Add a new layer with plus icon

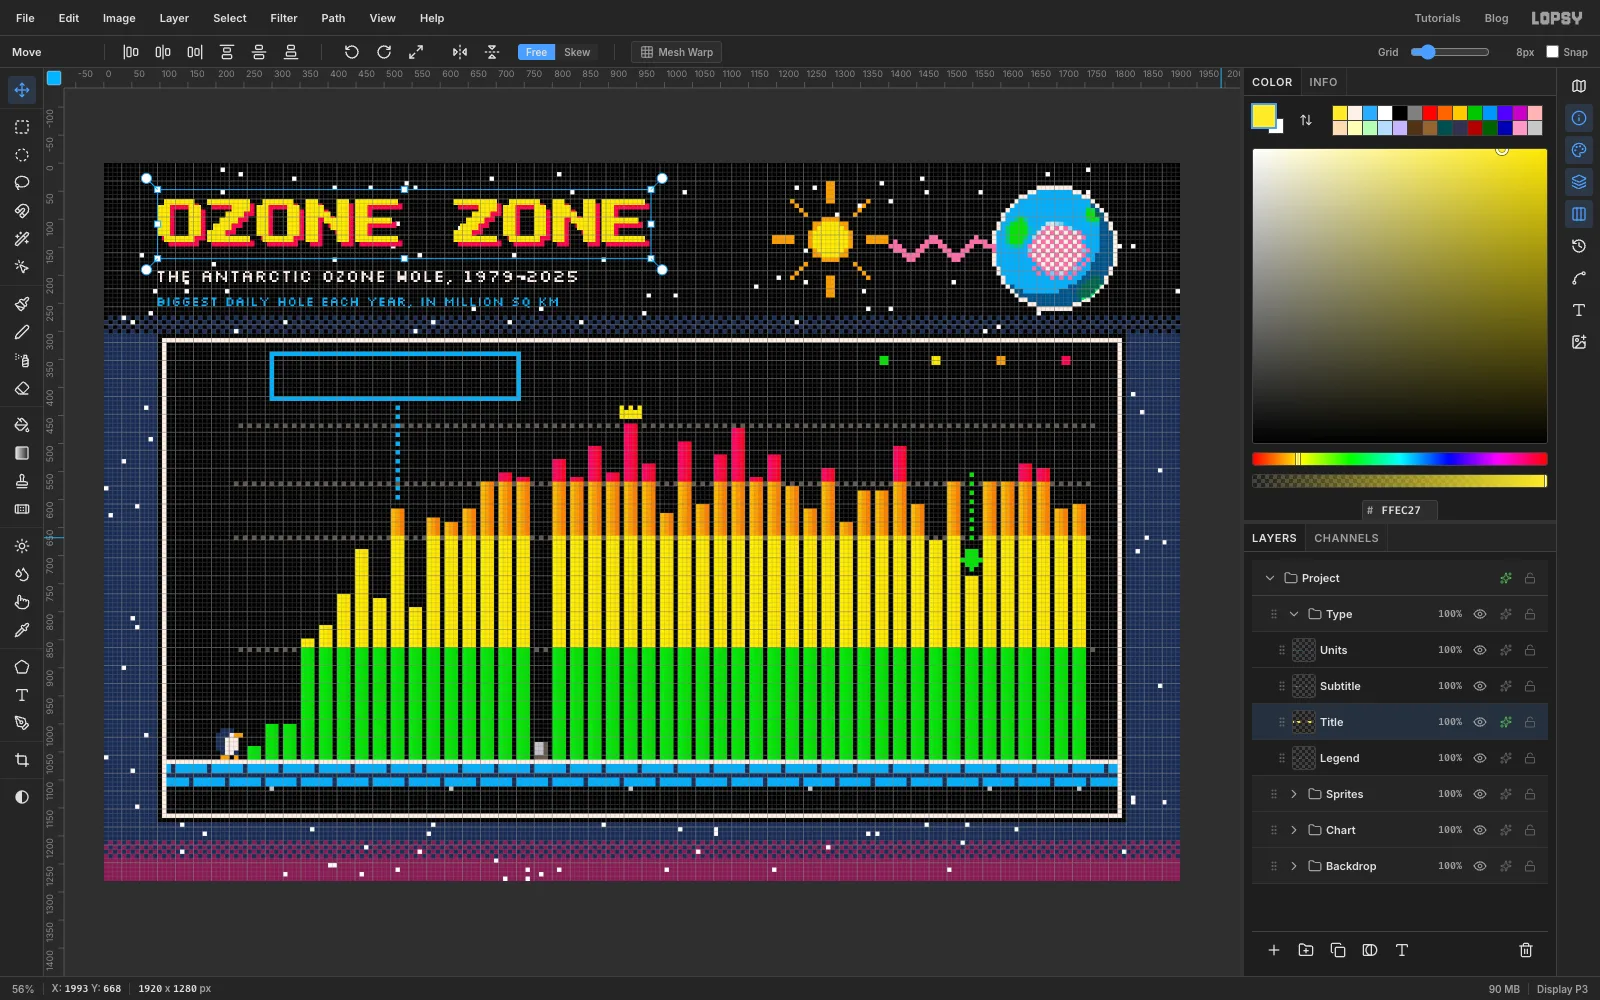point(1274,950)
